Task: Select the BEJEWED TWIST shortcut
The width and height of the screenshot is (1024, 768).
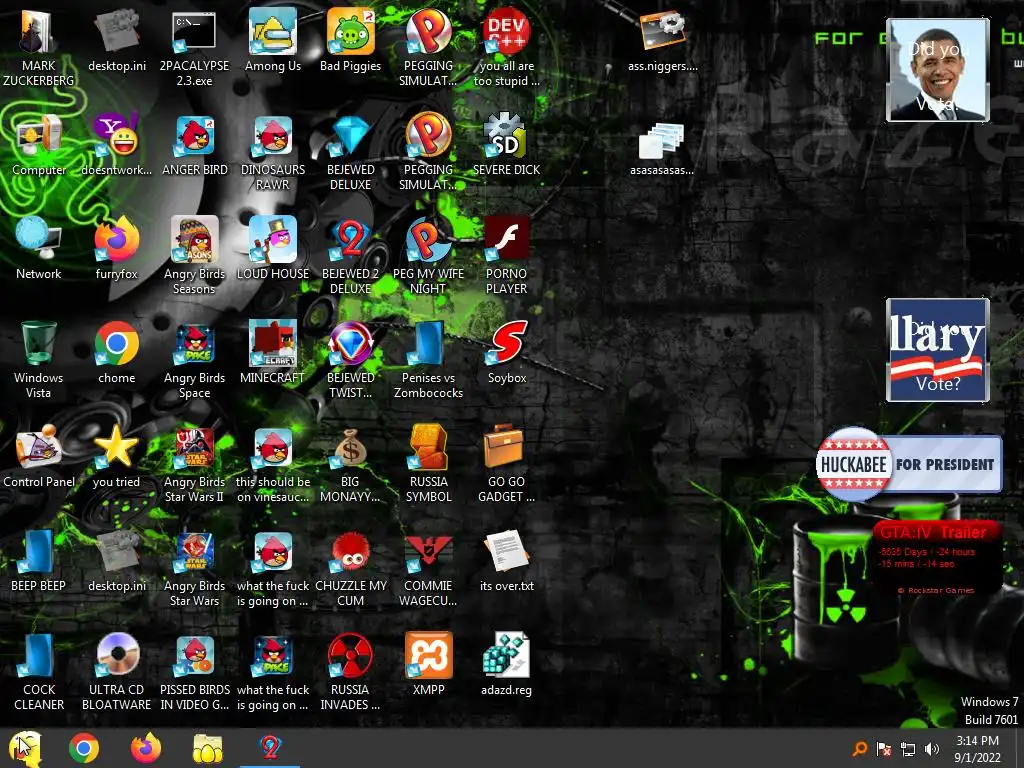Action: (351, 359)
